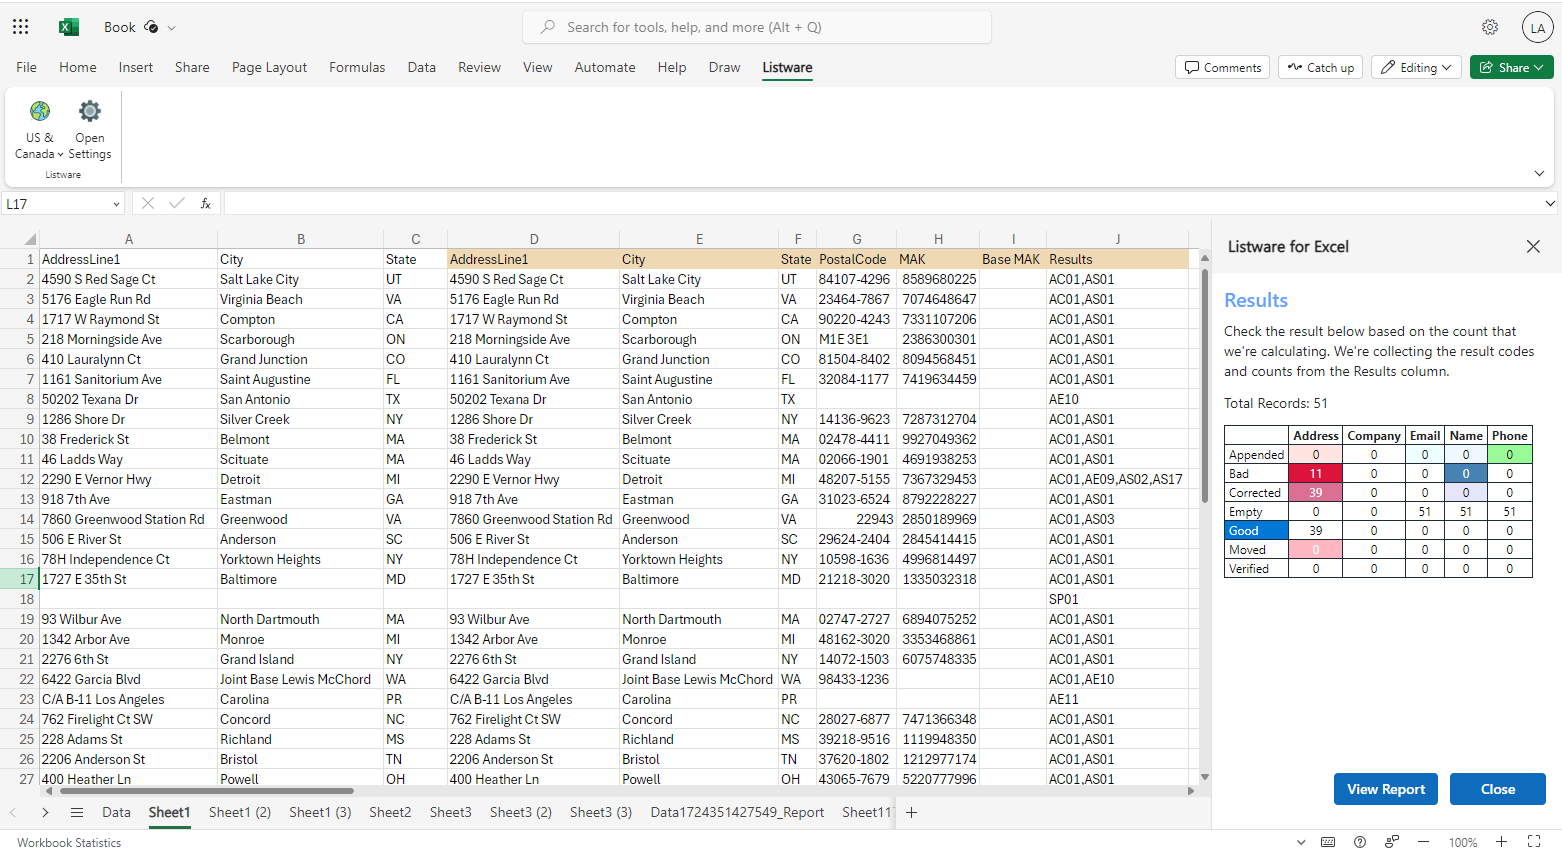Open insert function fx button

pos(206,203)
